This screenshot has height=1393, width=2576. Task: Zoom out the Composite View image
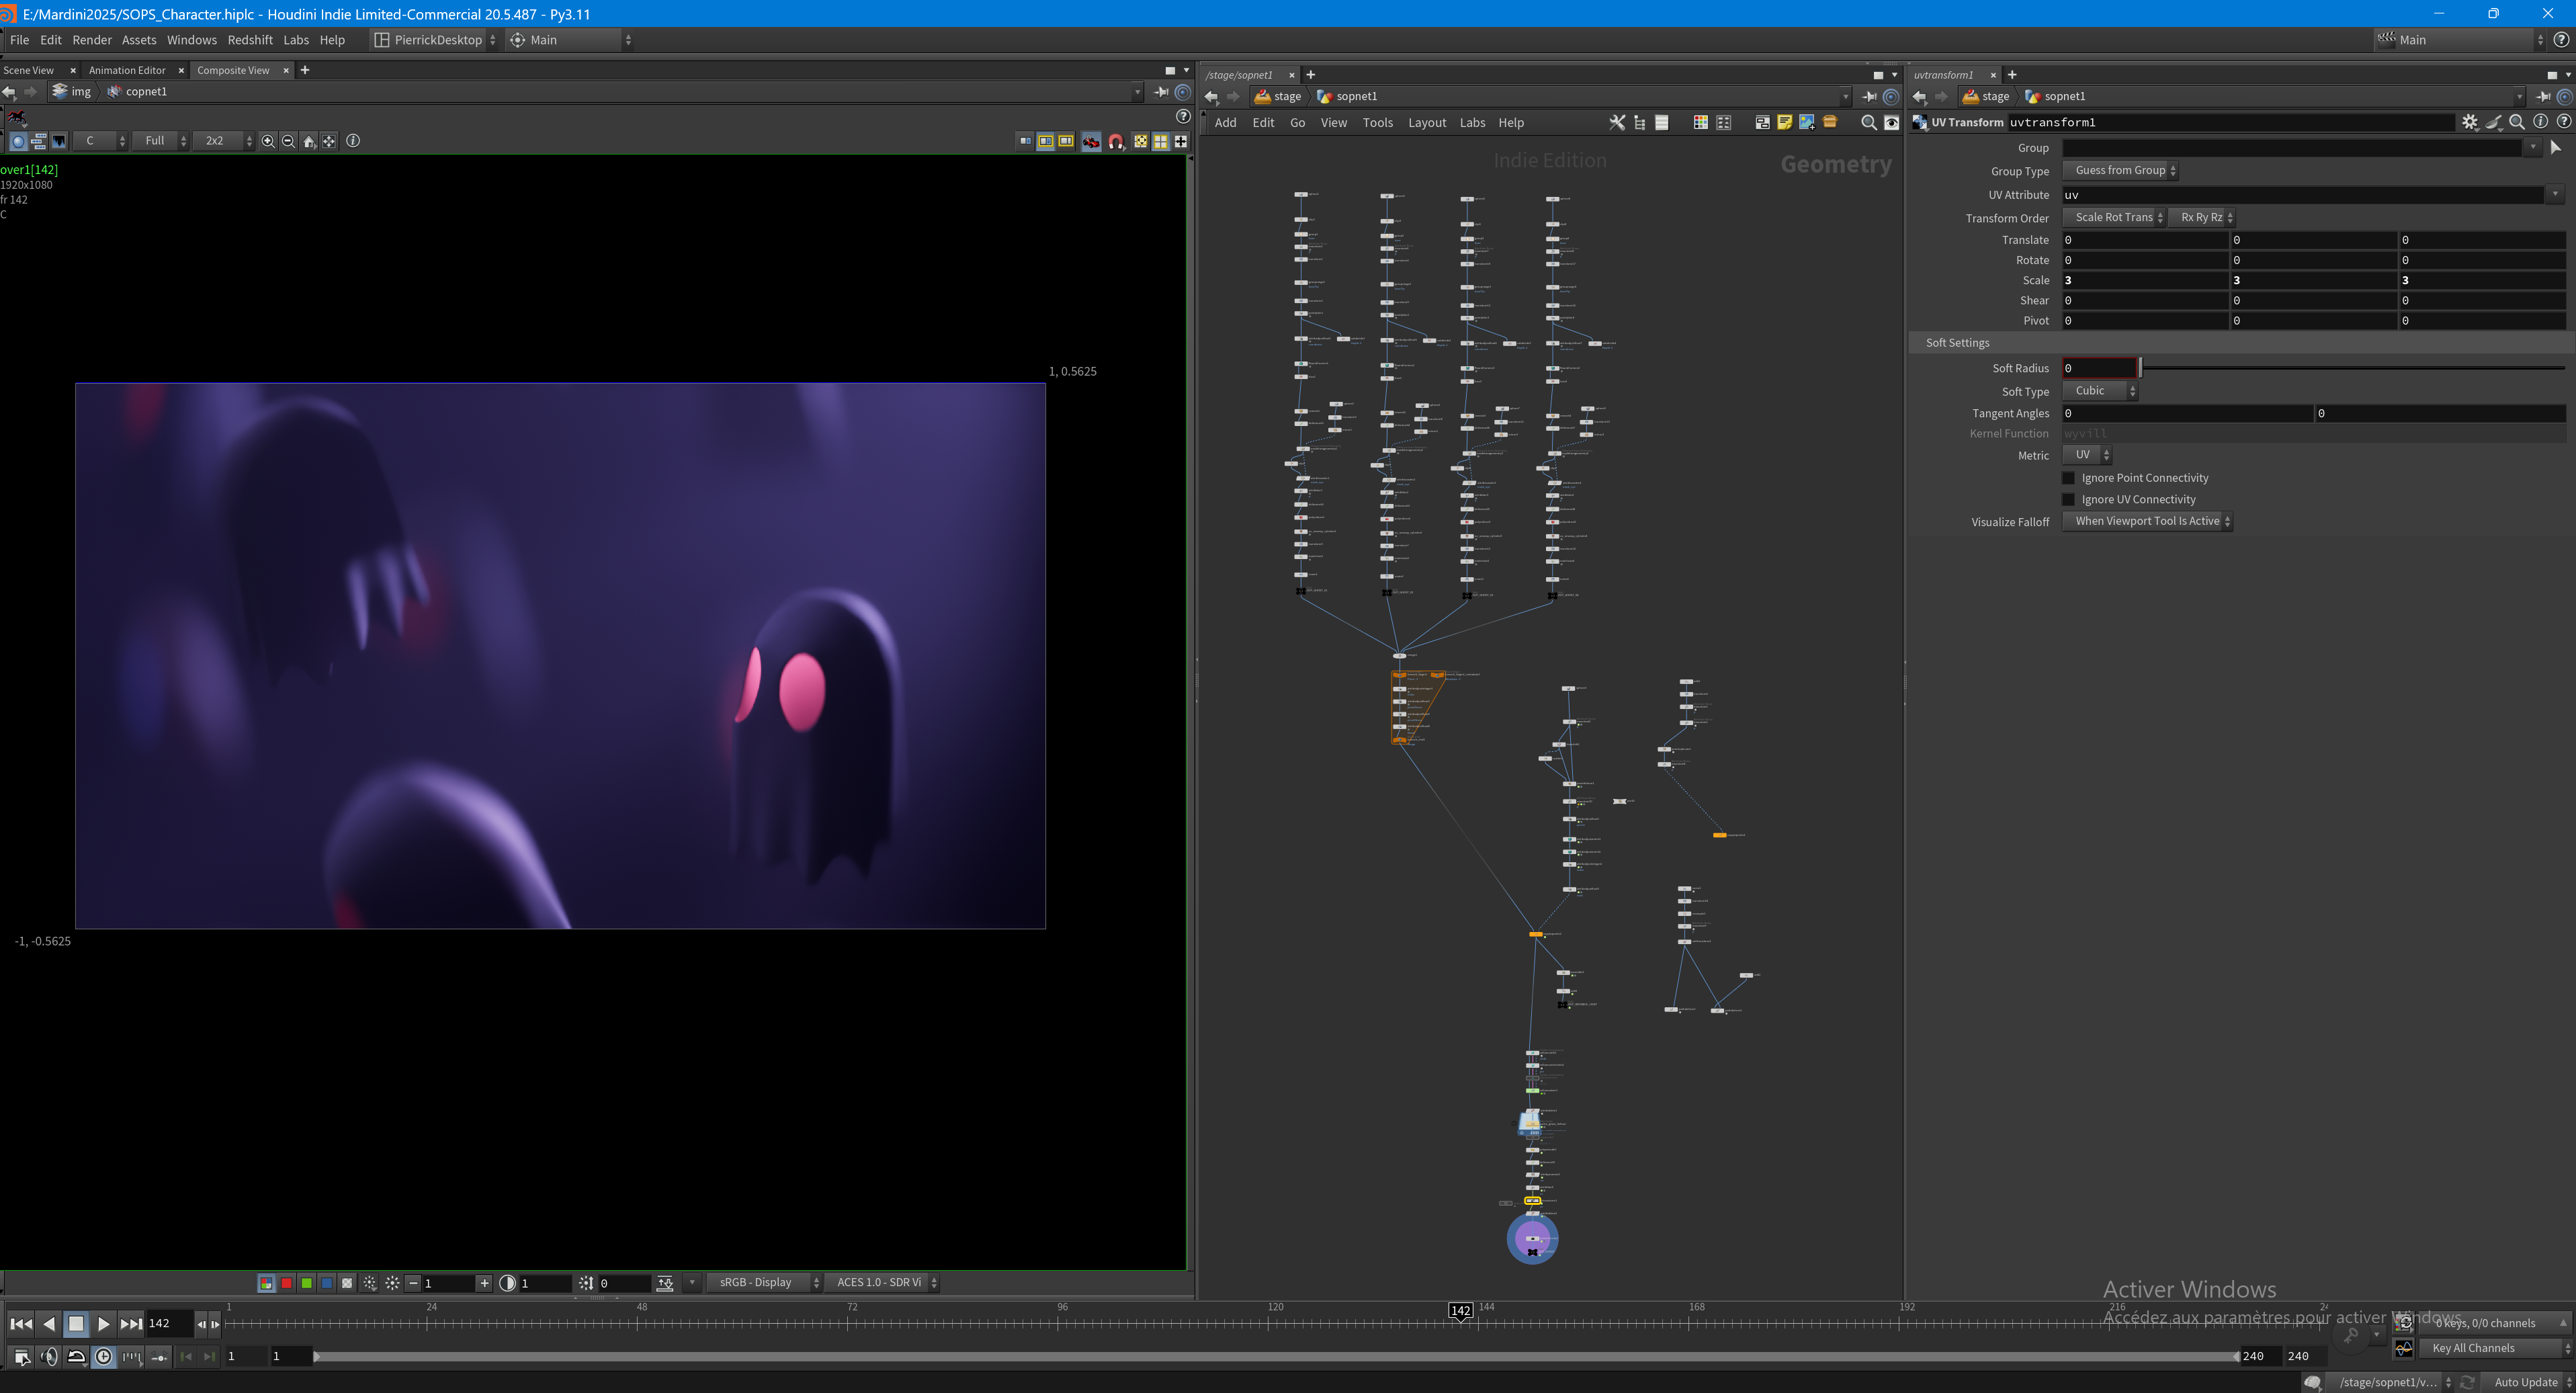[288, 141]
